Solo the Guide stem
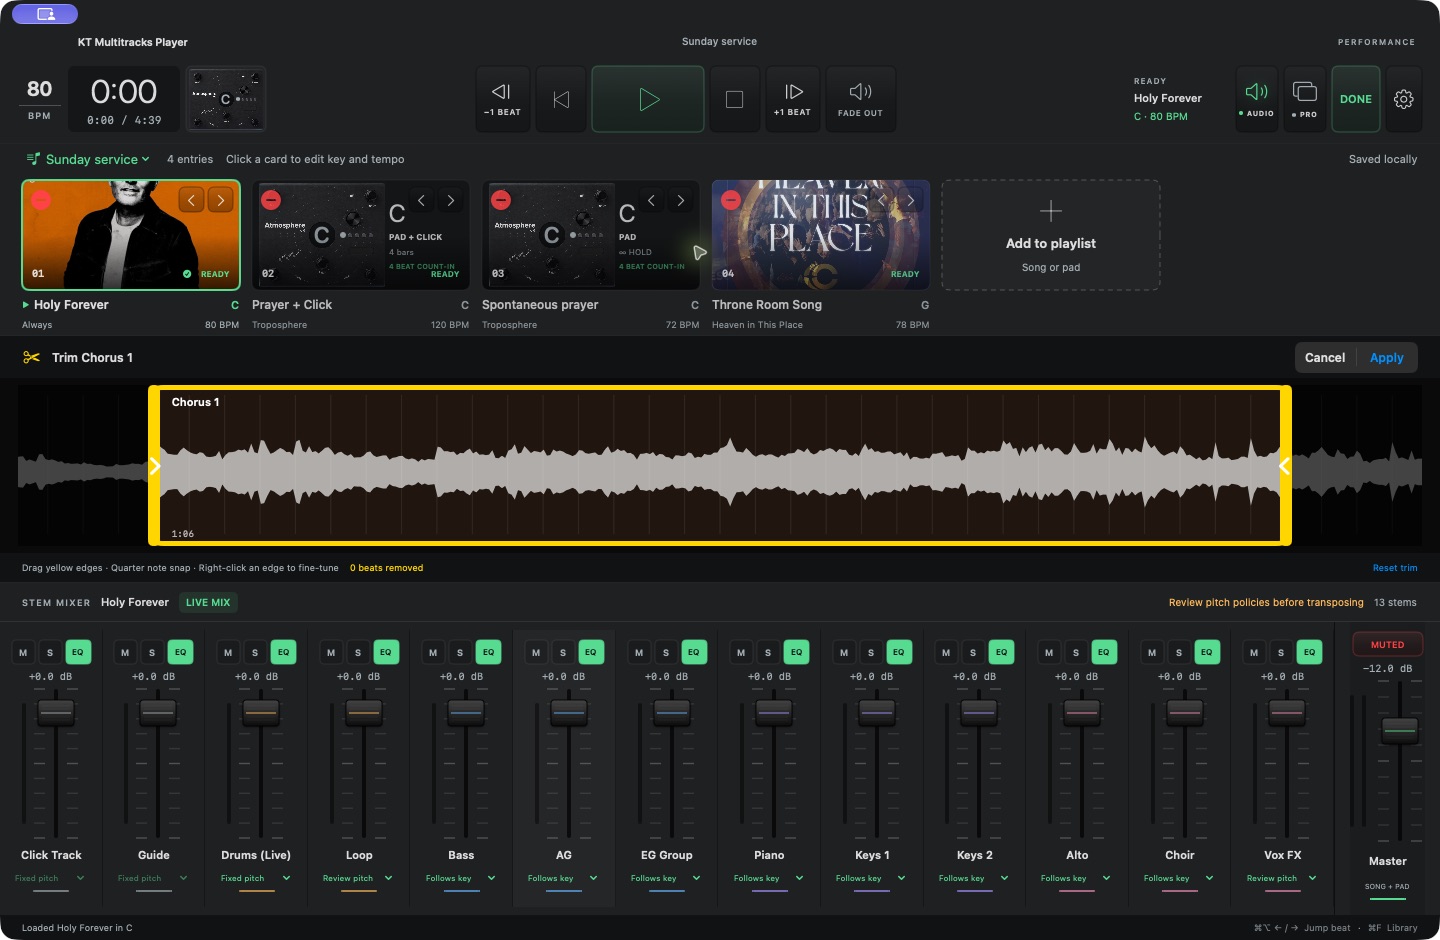This screenshot has width=1440, height=940. tap(152, 652)
